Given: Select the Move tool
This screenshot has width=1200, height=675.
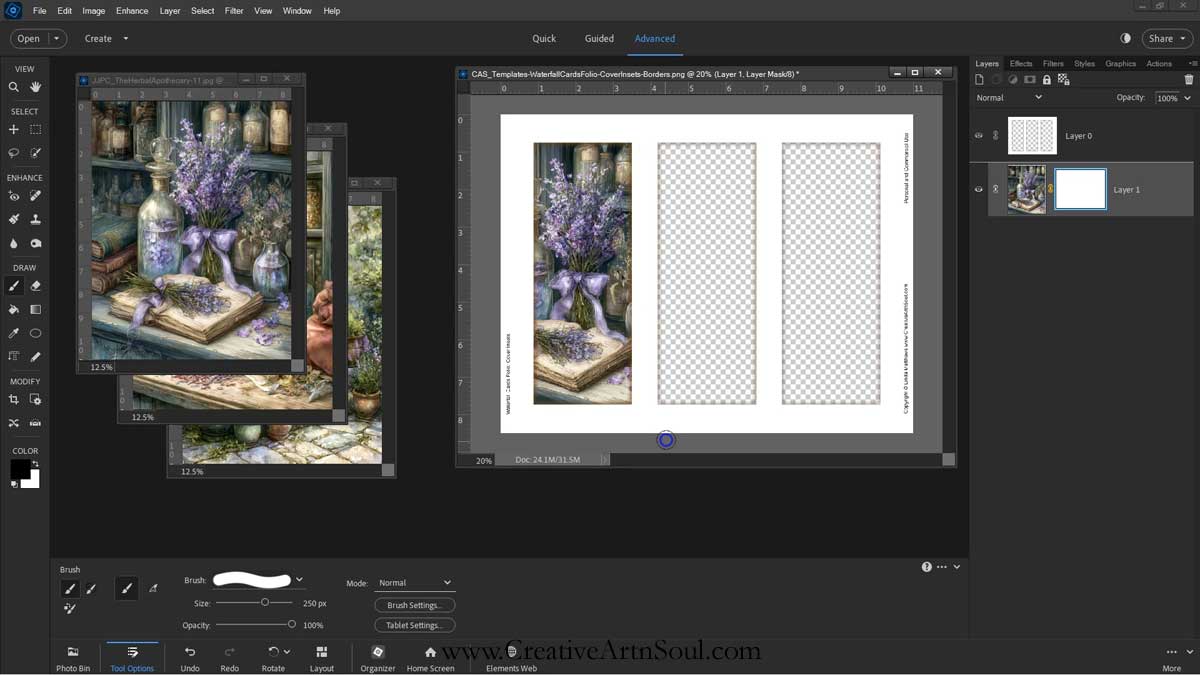Looking at the screenshot, I should pyautogui.click(x=14, y=130).
